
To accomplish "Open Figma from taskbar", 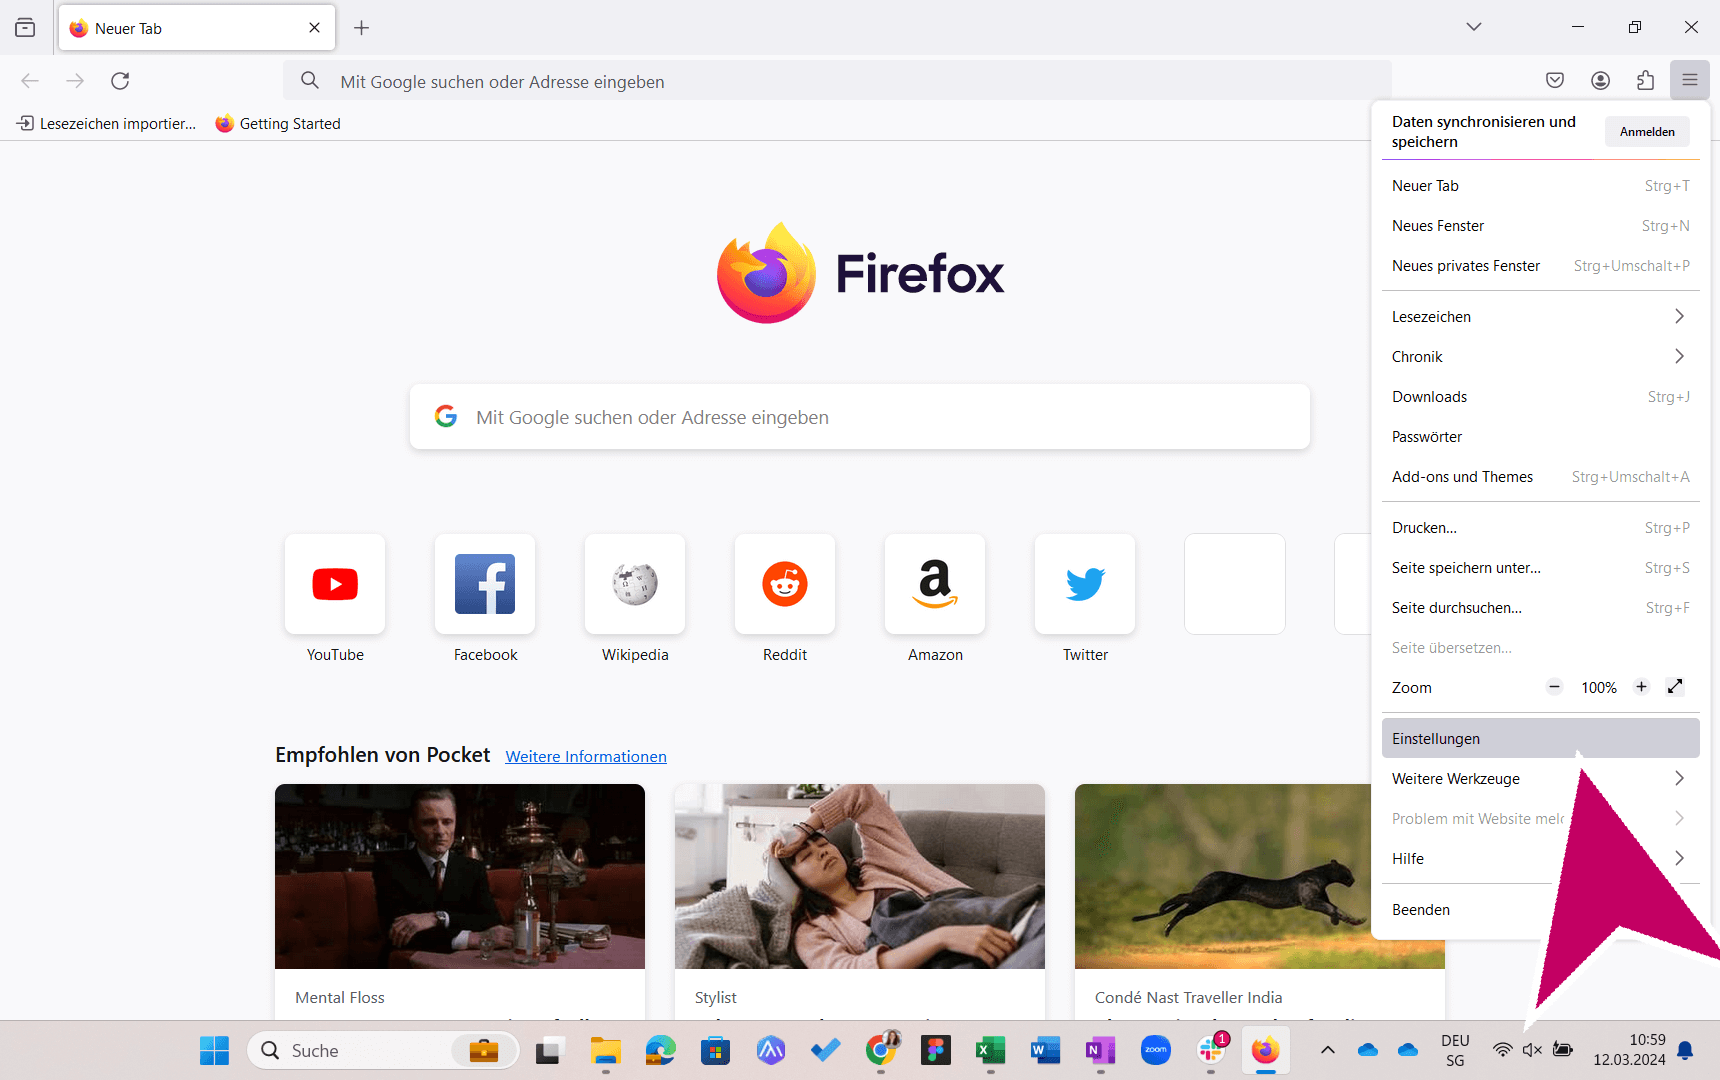I will [935, 1050].
